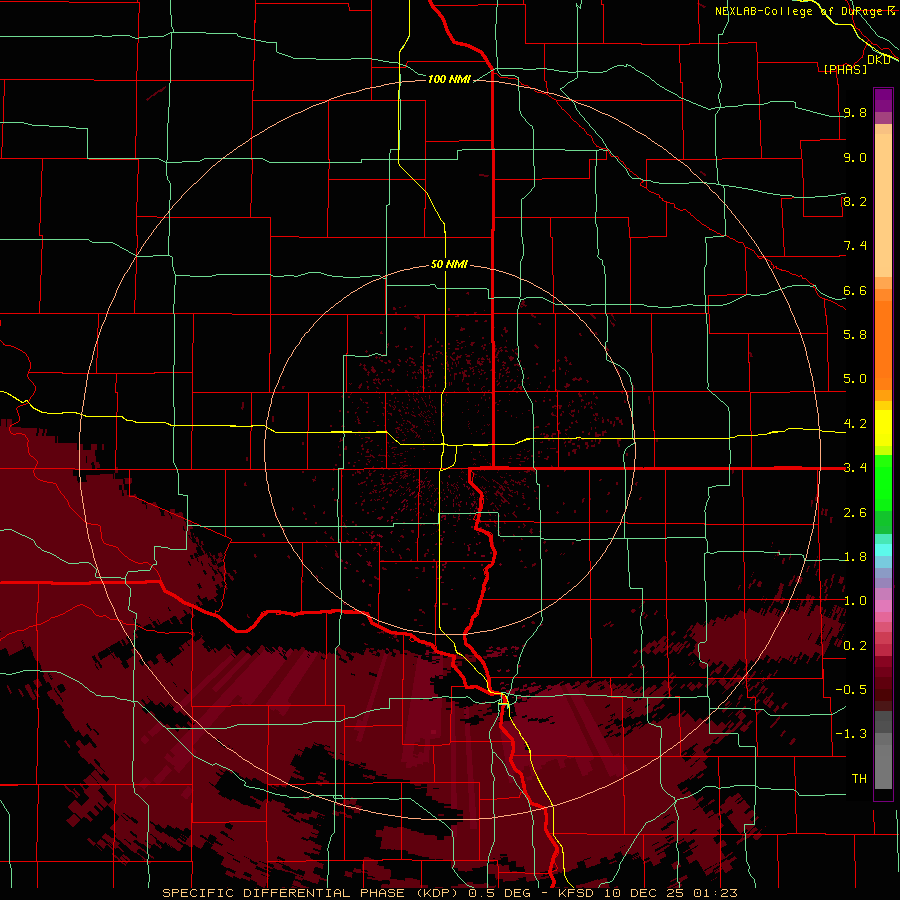This screenshot has width=900, height=900.
Task: Click the cyan band in color scale
Action: point(883,550)
